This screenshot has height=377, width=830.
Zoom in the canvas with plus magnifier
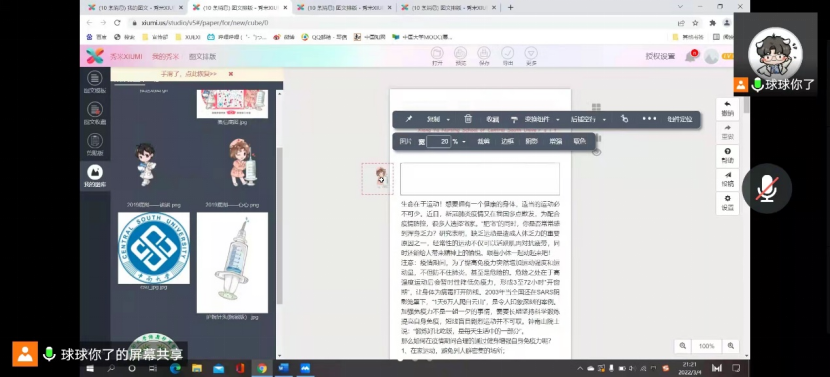[730, 346]
